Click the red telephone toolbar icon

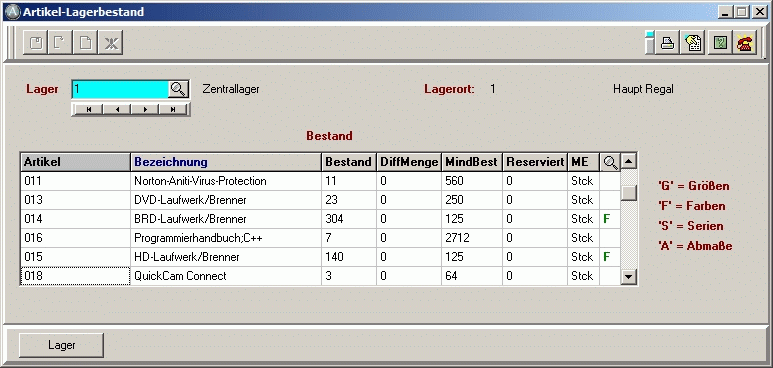[744, 43]
